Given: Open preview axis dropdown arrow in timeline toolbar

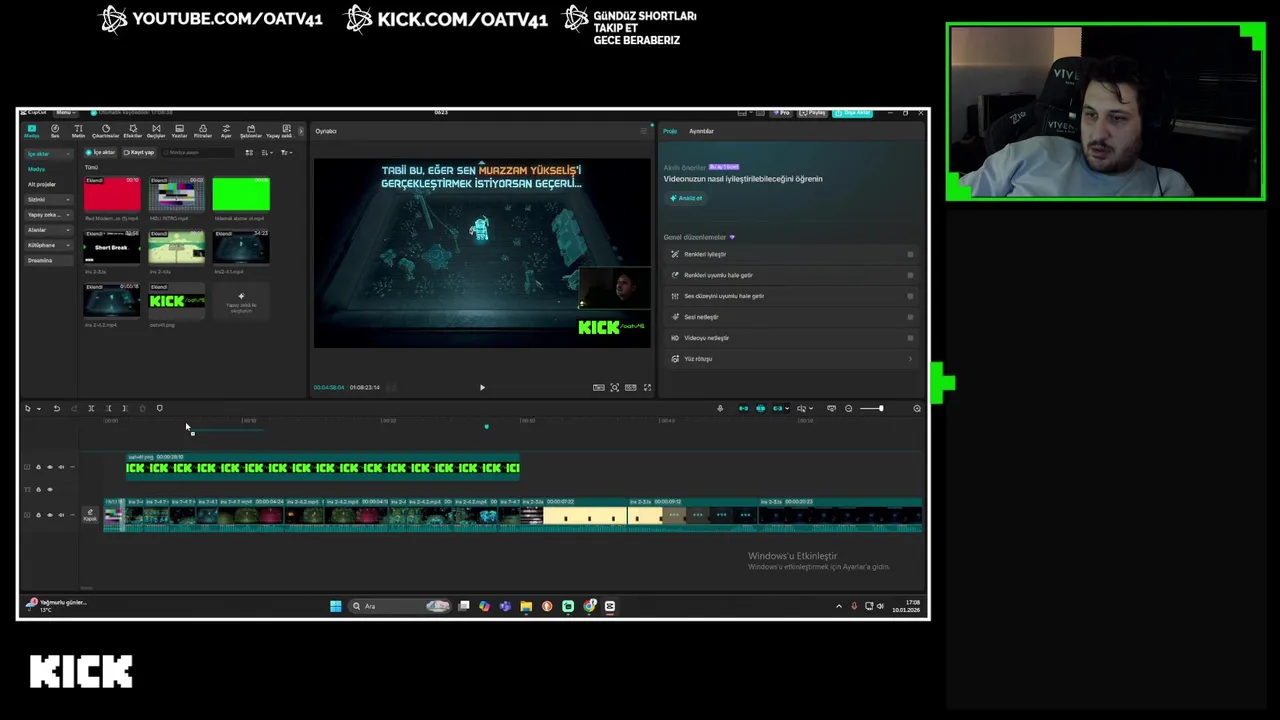Looking at the screenshot, I should tap(811, 408).
